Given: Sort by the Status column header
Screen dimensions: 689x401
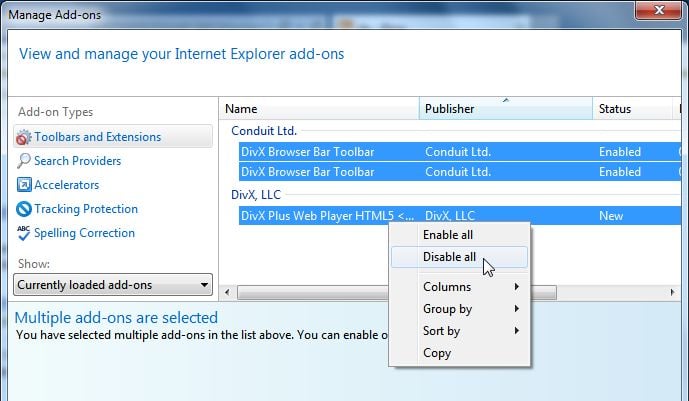Looking at the screenshot, I should tap(633, 108).
